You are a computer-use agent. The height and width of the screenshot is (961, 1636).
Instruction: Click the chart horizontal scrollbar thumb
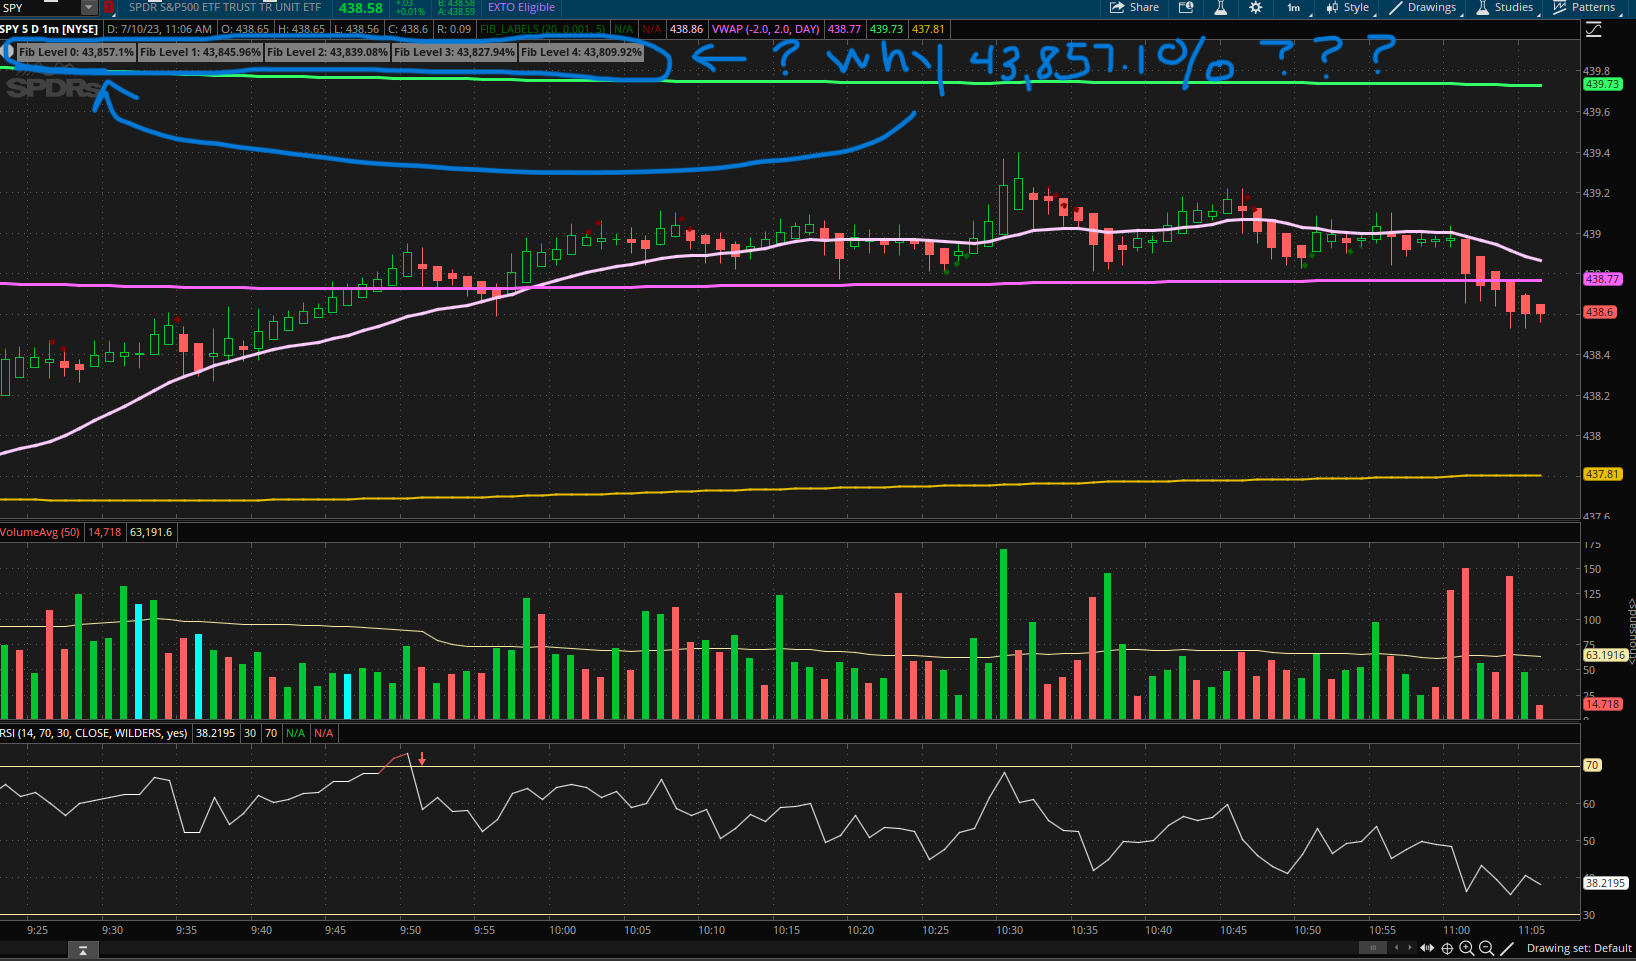1372,948
